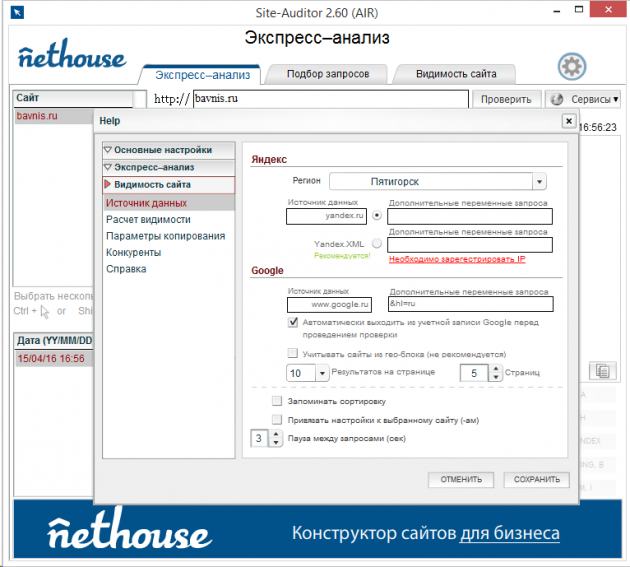630x567 pixels.
Task: Enable the Запоминать сортировку checkbox
Action: click(277, 401)
